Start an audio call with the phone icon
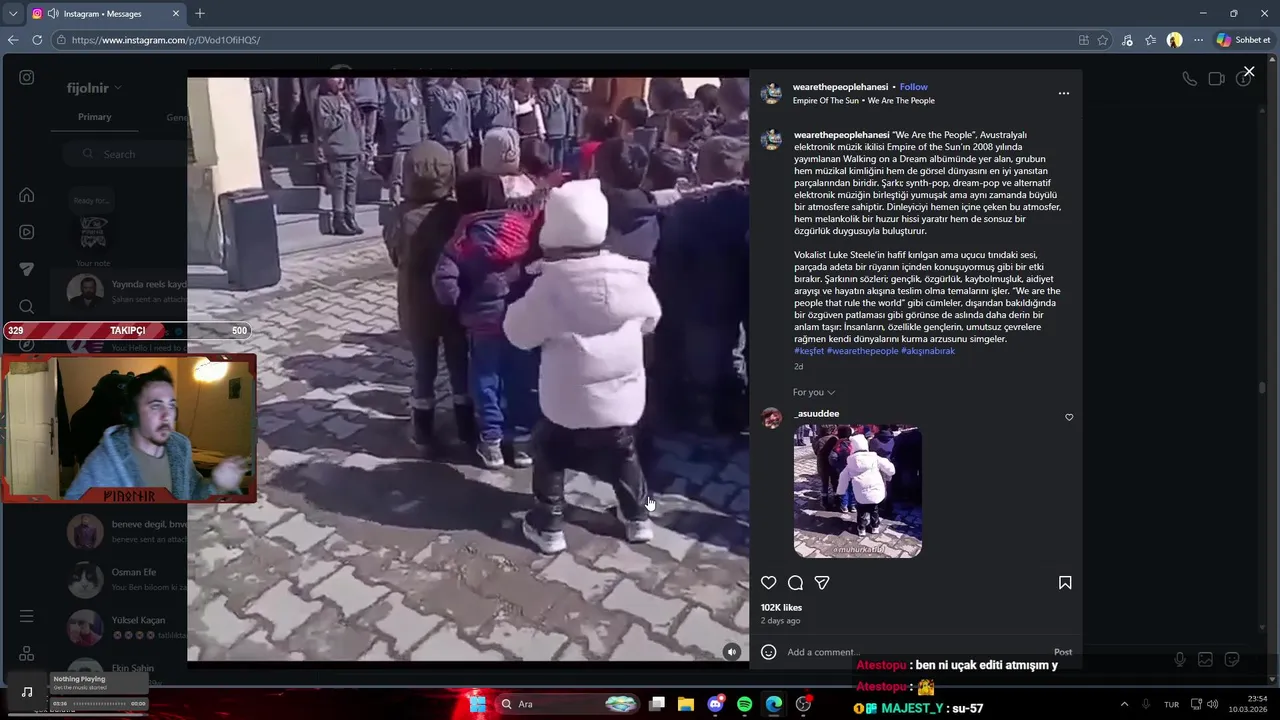Screen dimensions: 1280x720 [1189, 78]
